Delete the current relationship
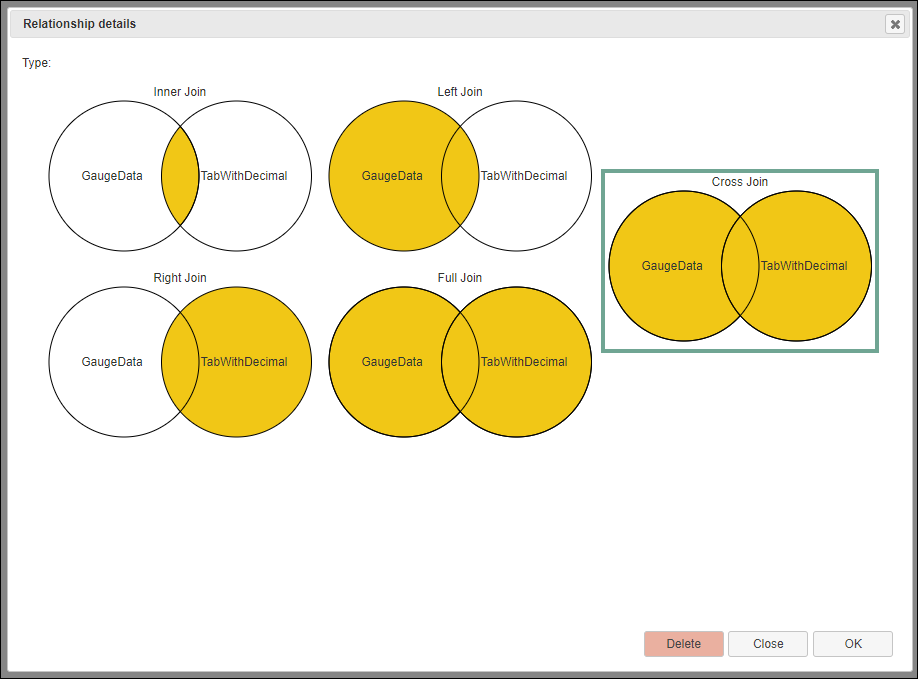 click(683, 643)
